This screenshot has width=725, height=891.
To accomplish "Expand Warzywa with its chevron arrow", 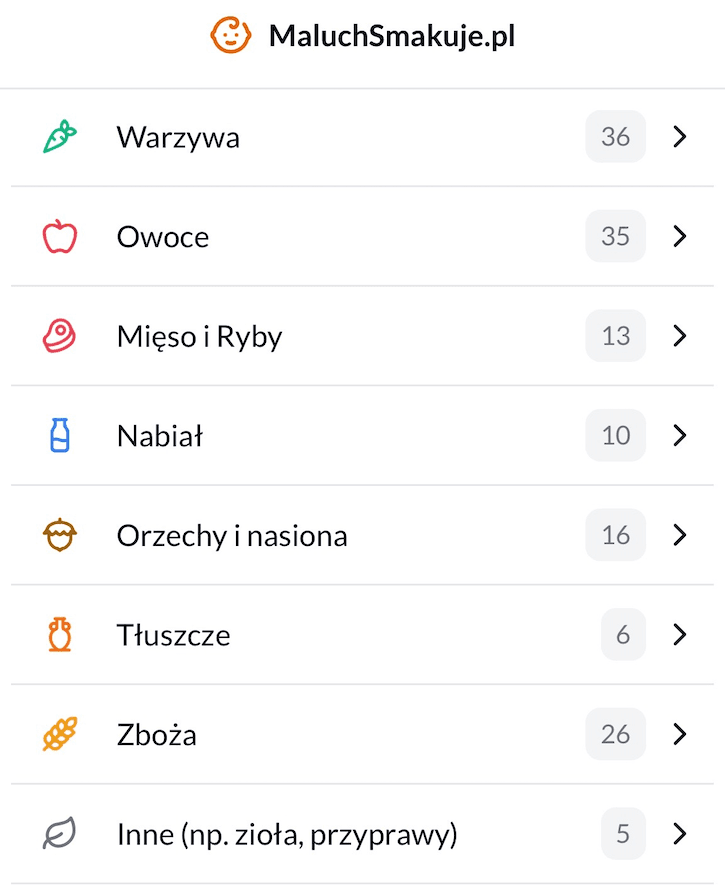I will [680, 136].
